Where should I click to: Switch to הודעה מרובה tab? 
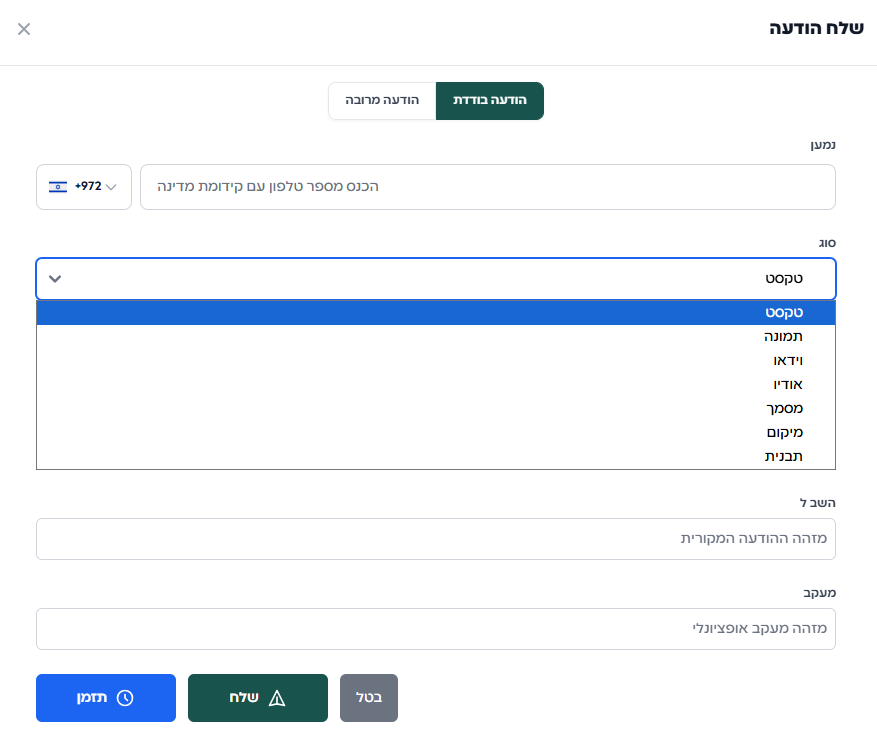click(x=382, y=101)
